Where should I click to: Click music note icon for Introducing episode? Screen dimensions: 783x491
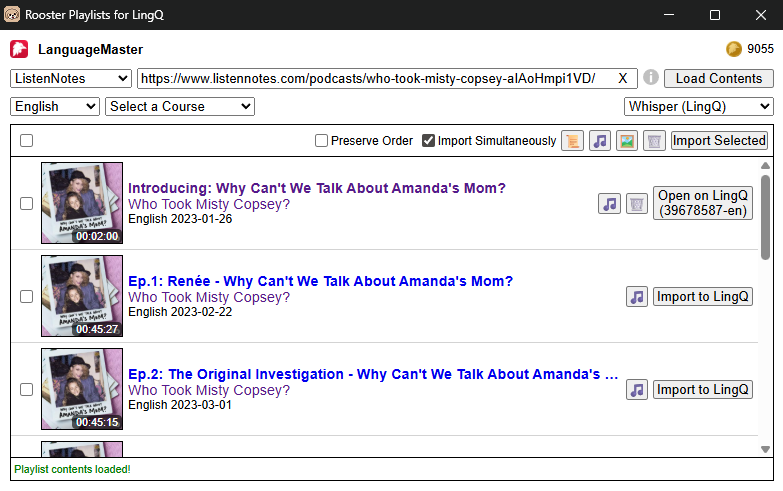pos(609,204)
